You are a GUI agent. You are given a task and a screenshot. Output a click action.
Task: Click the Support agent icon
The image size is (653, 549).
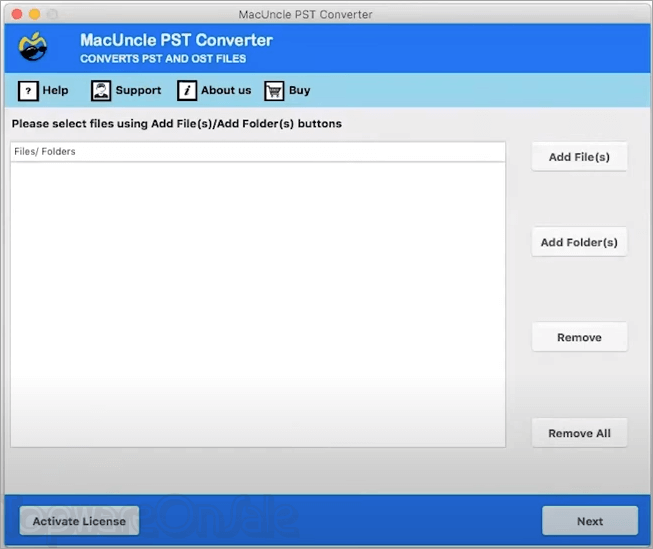101,90
